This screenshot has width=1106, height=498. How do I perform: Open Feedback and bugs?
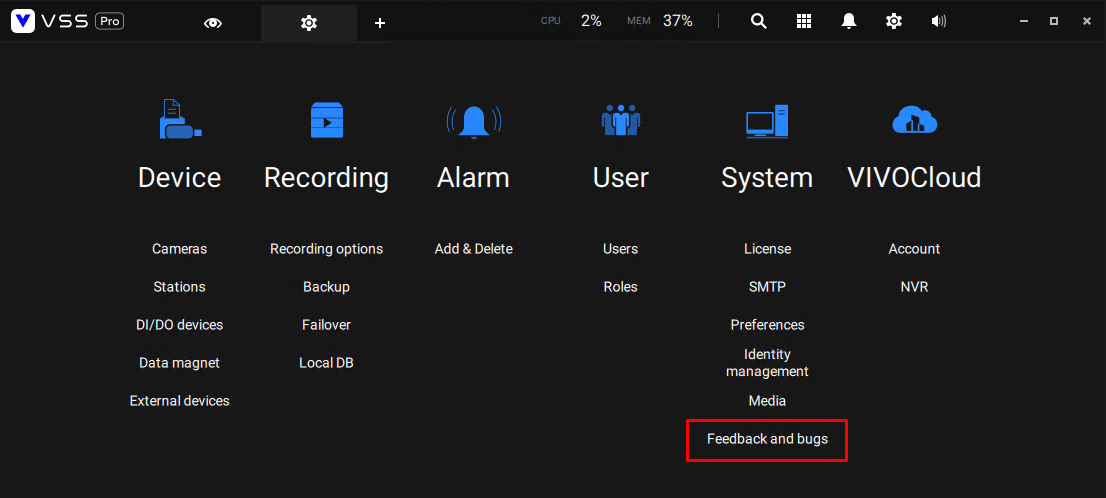point(767,439)
